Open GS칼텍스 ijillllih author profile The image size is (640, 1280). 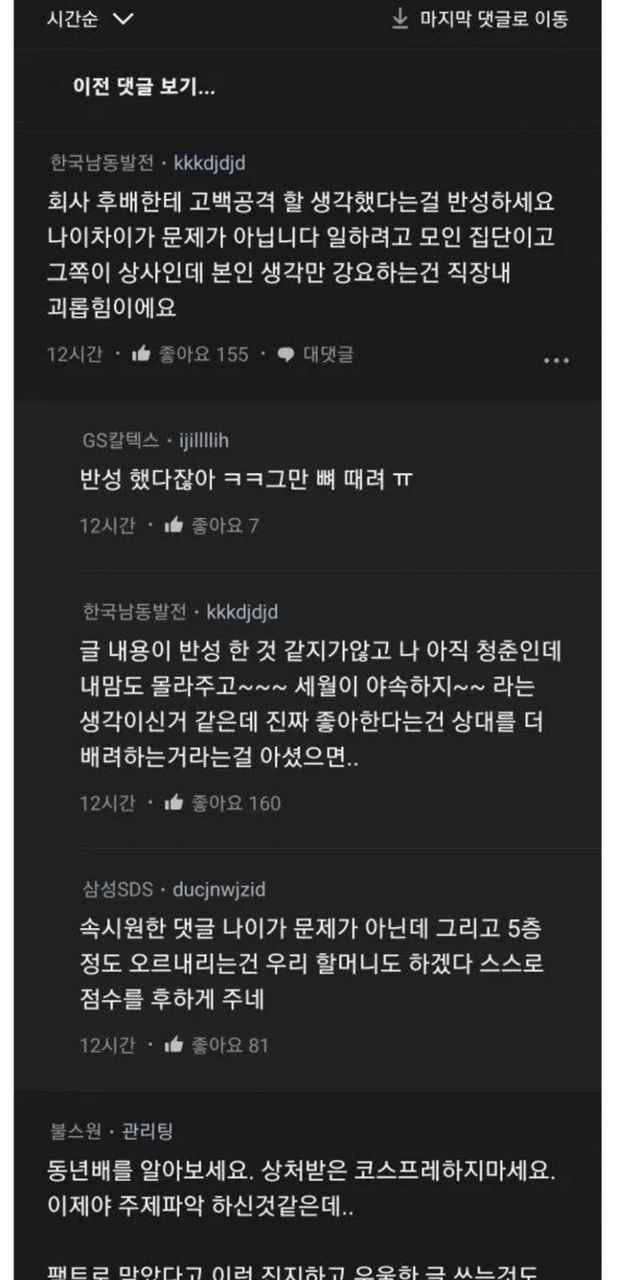click(161, 440)
